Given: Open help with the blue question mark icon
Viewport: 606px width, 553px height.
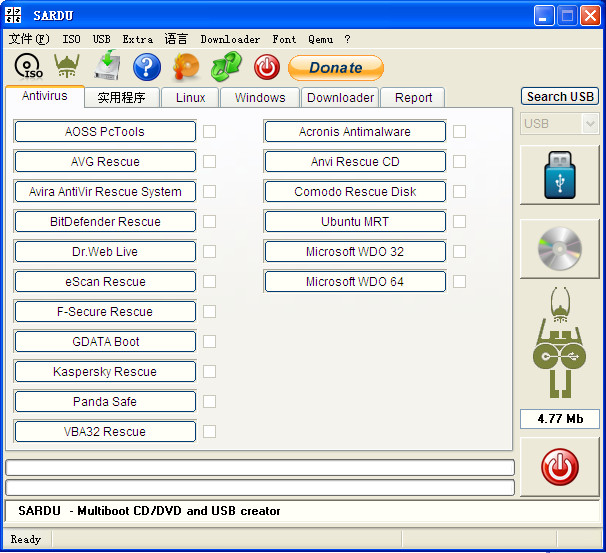Looking at the screenshot, I should pyautogui.click(x=147, y=67).
